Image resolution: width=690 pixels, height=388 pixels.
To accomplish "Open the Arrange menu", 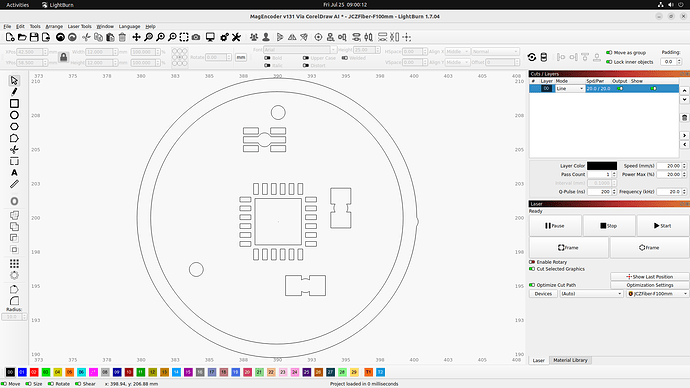I will coord(54,26).
